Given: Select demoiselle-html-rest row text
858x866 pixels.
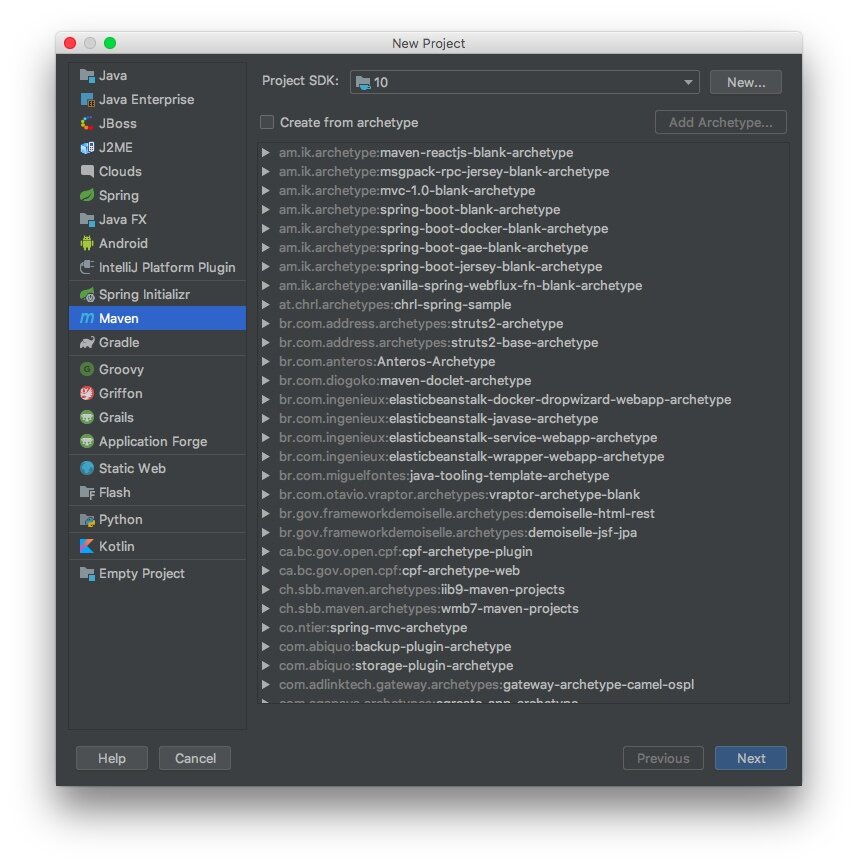Looking at the screenshot, I should [467, 514].
